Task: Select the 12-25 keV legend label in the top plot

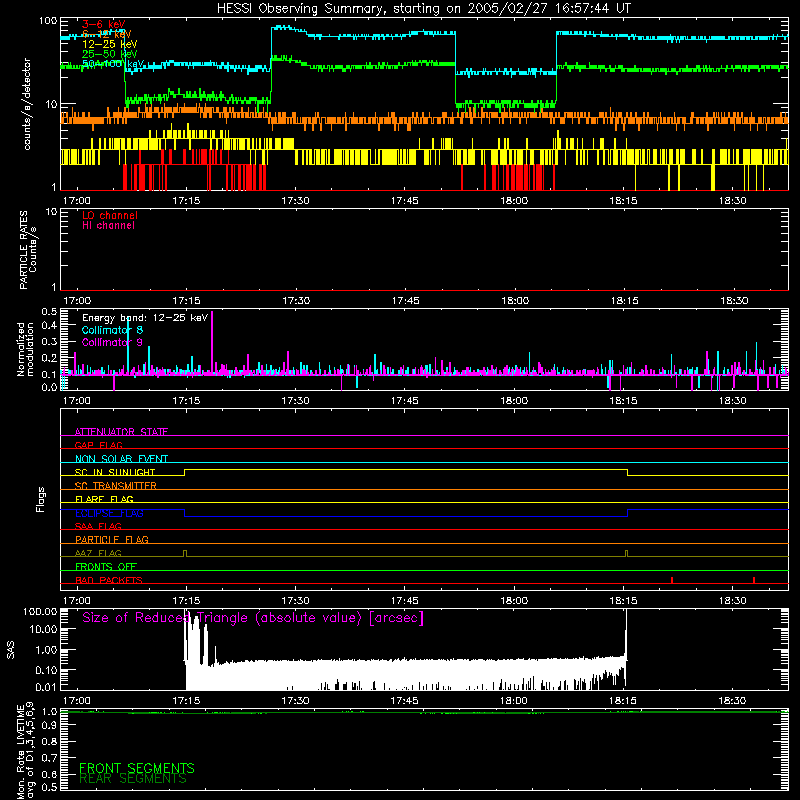Action: pos(109,44)
